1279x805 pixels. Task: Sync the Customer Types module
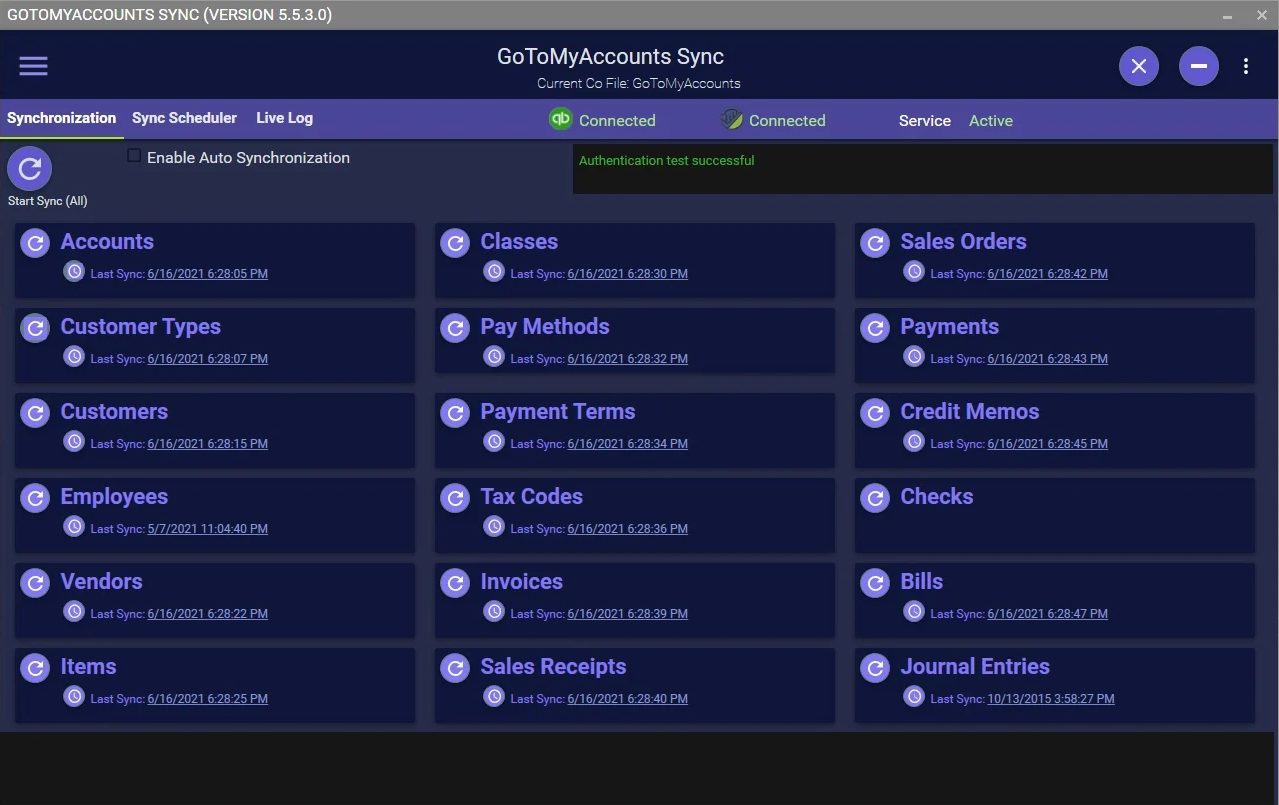coord(35,328)
